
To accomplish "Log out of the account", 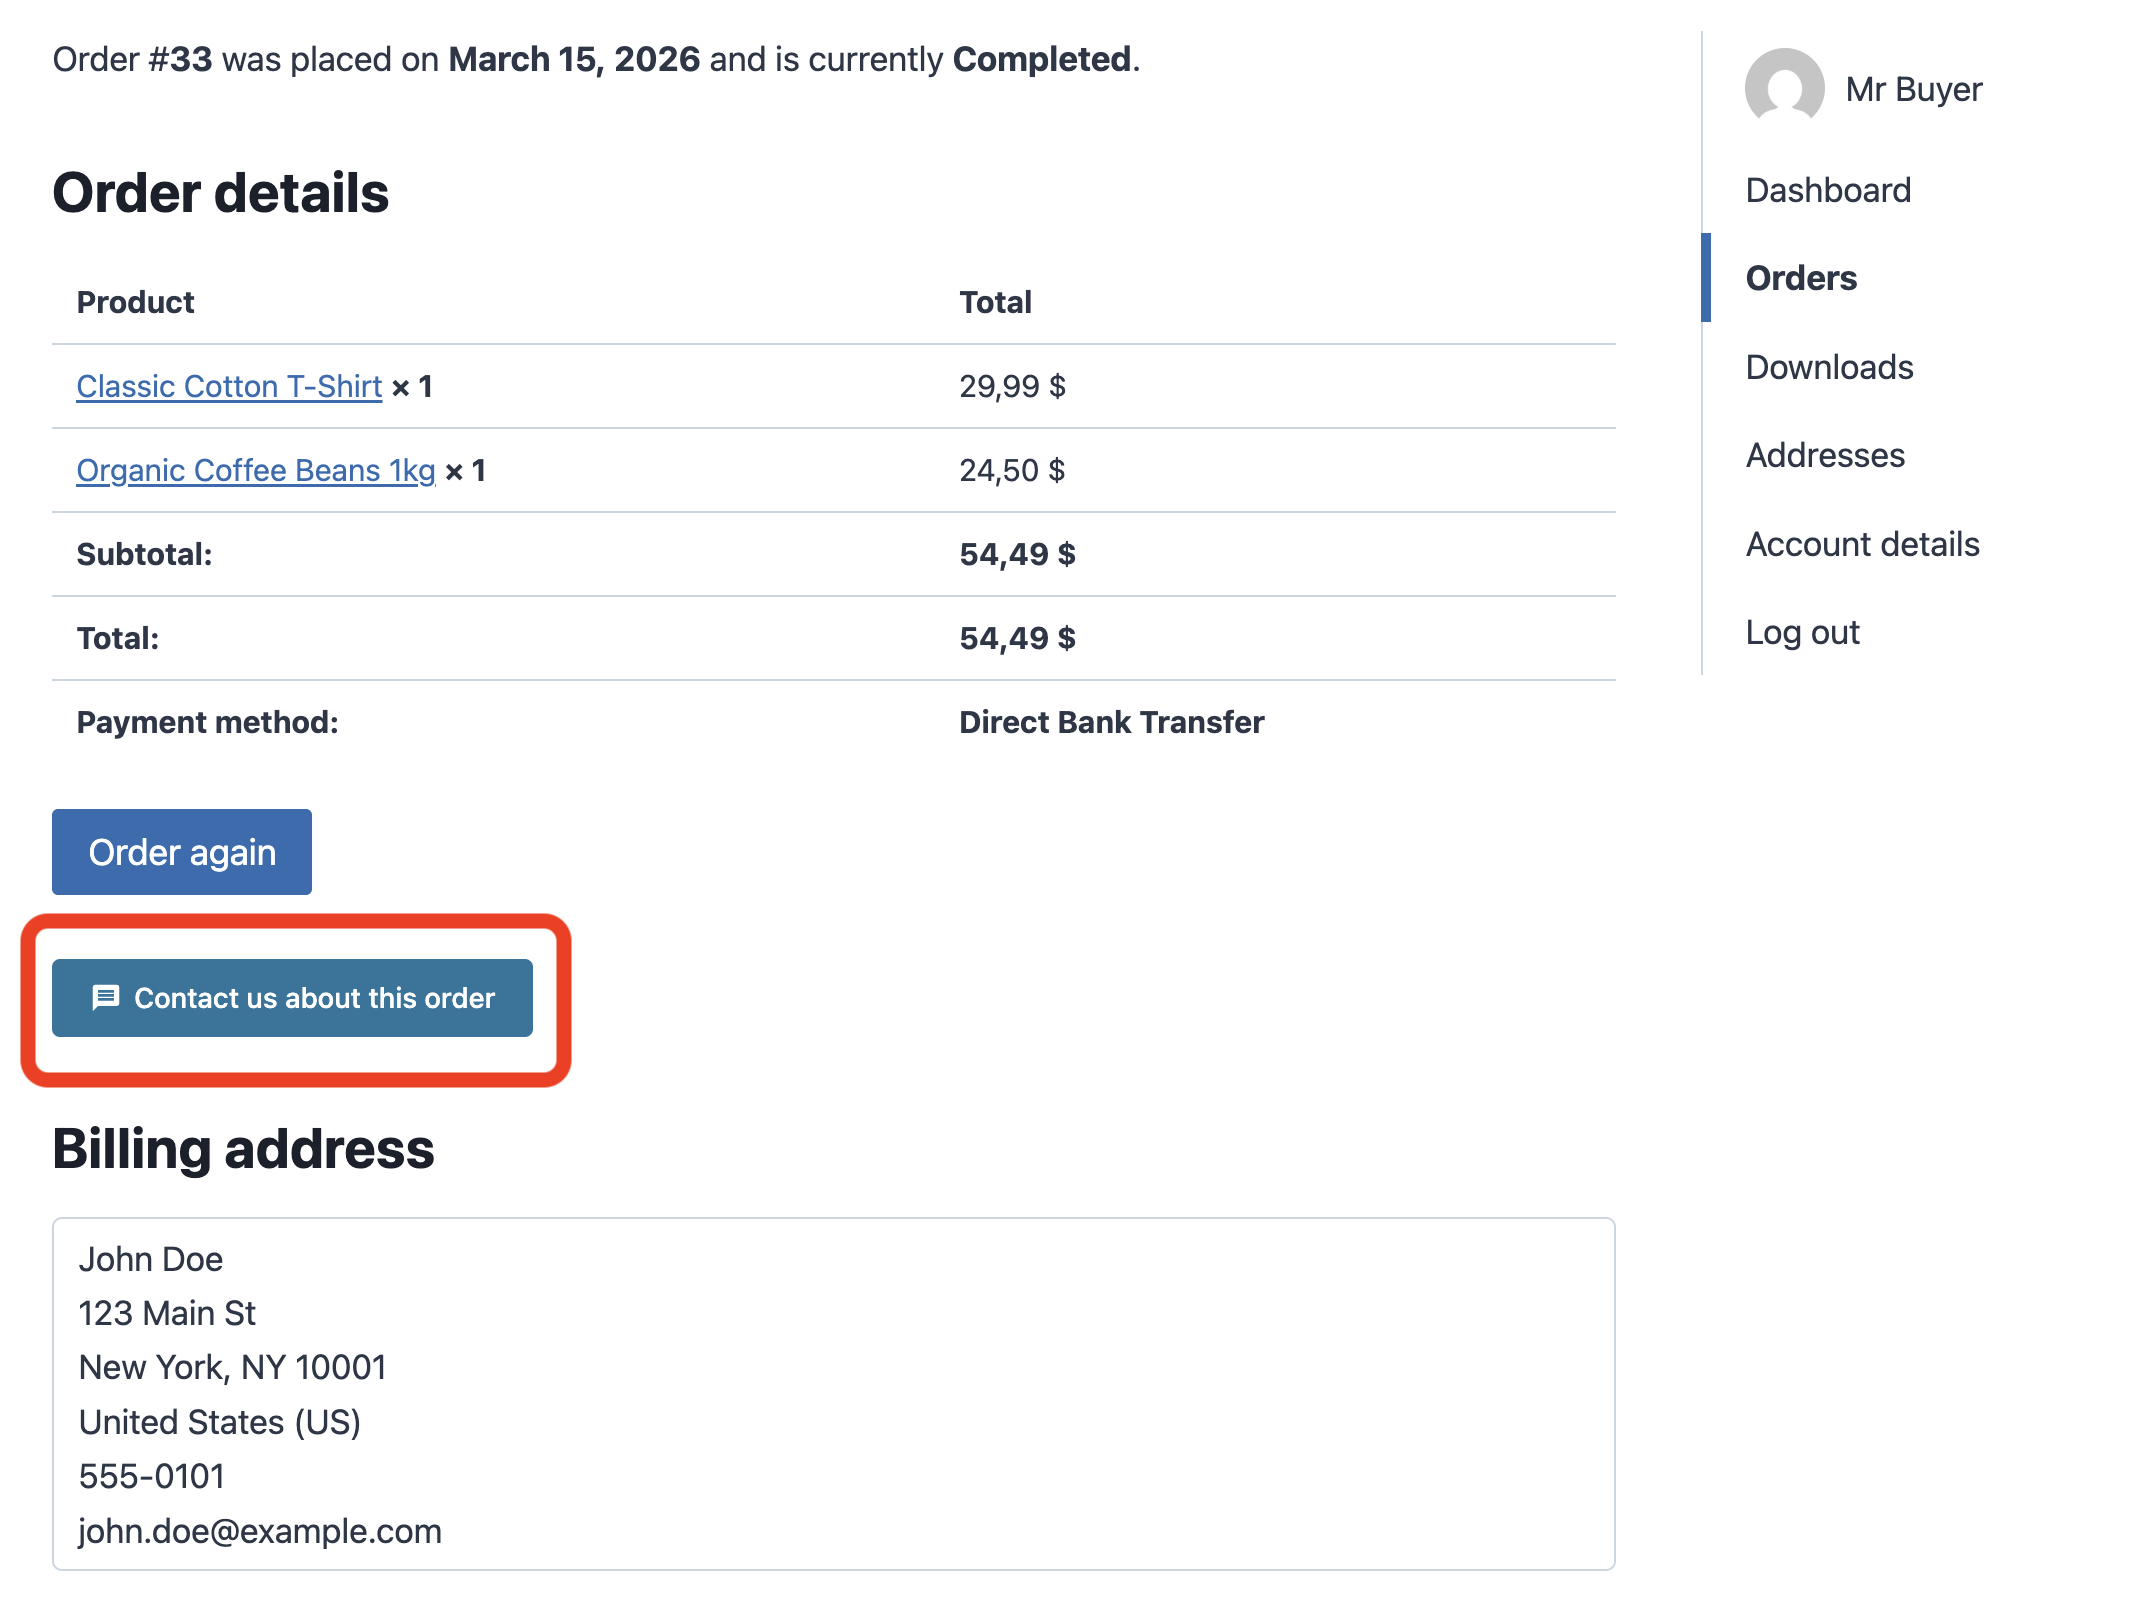I will click(1802, 631).
